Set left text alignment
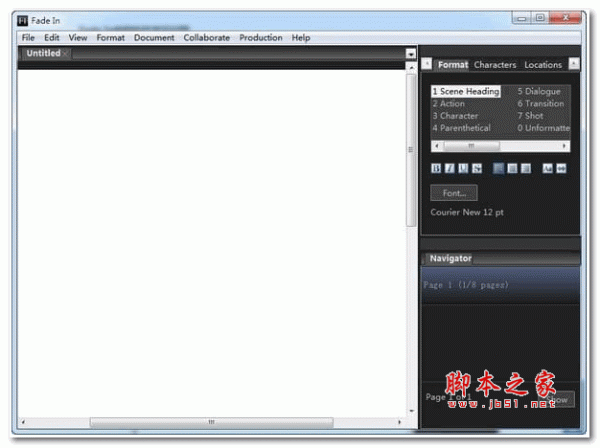600x448 pixels. coord(498,168)
